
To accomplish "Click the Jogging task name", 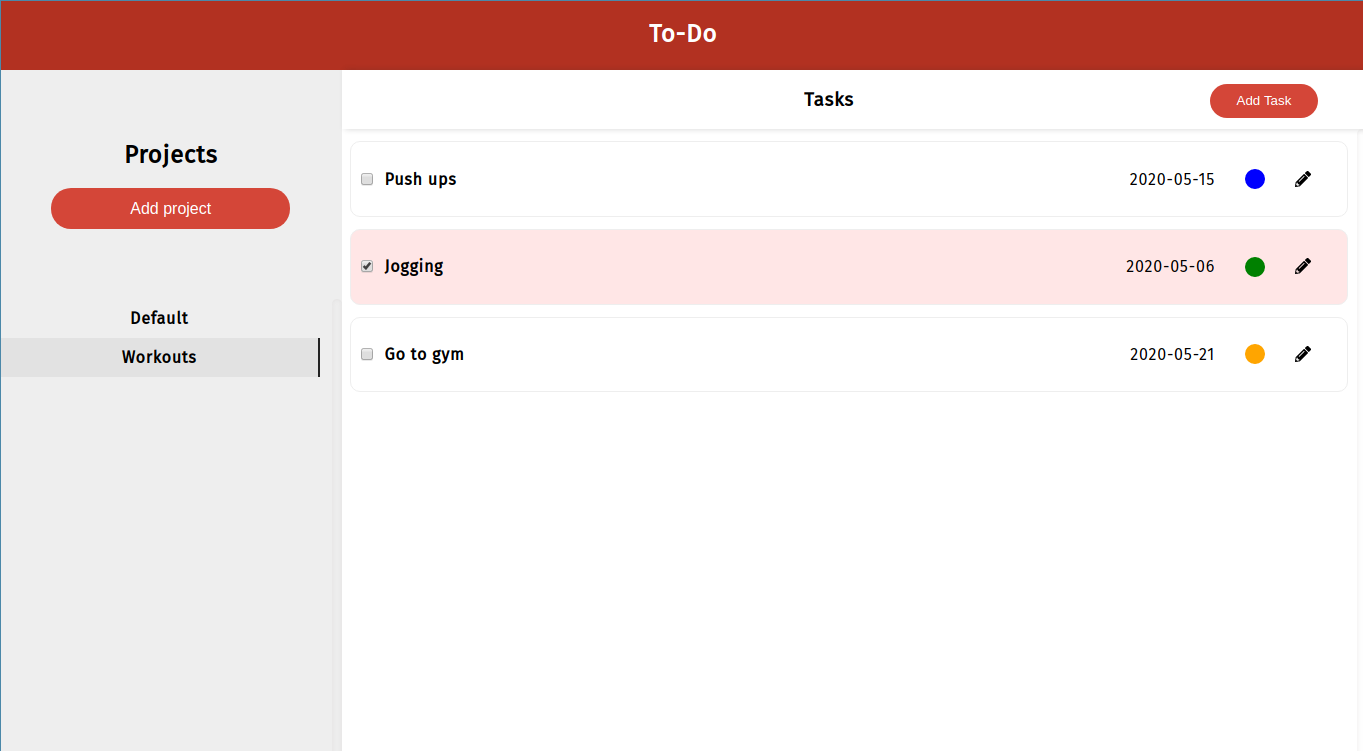I will point(414,265).
